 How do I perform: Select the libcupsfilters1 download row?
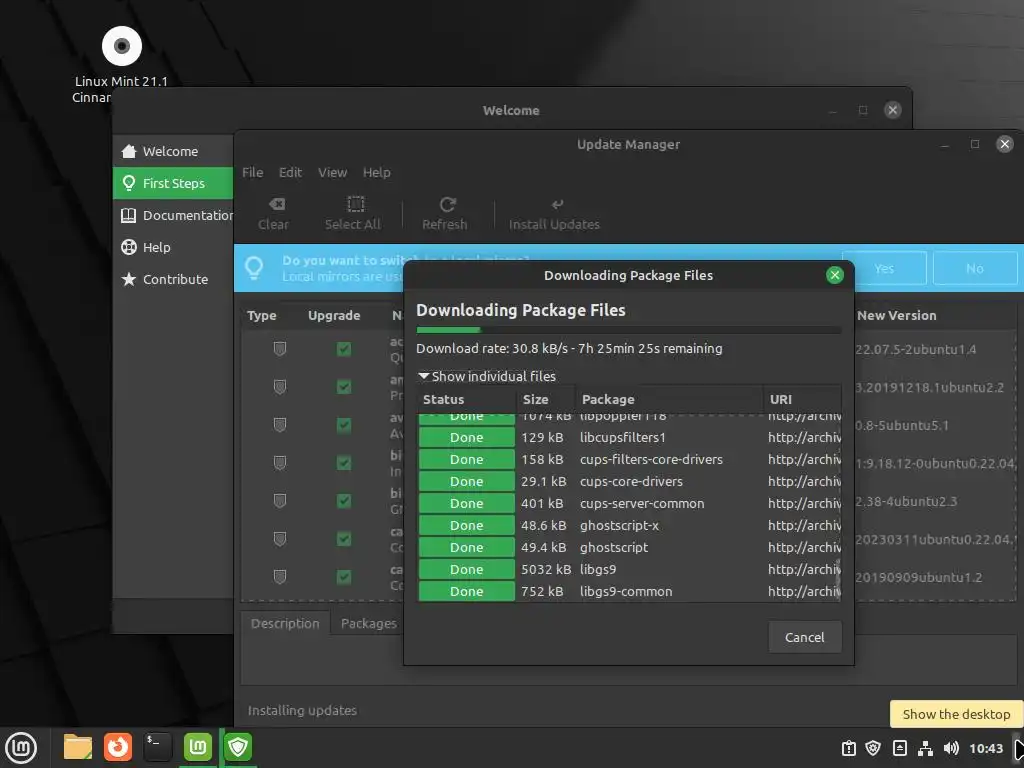tap(630, 438)
